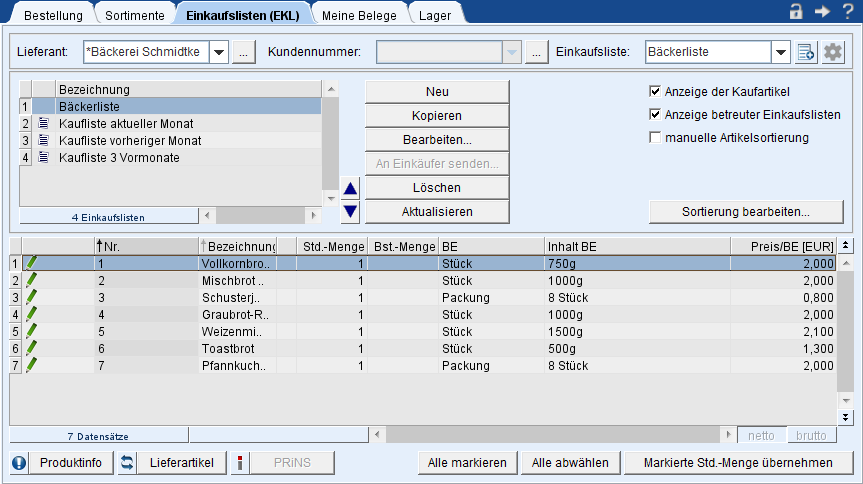Image resolution: width=863 pixels, height=484 pixels.
Task: Open the Kundennummer dropdown arrow
Action: coord(513,52)
